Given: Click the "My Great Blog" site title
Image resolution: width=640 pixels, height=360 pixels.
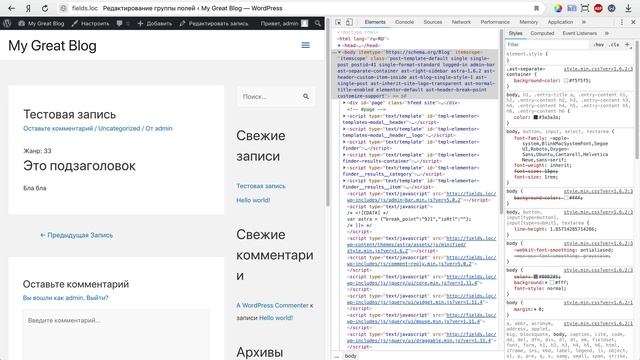Looking at the screenshot, I should click(x=52, y=45).
